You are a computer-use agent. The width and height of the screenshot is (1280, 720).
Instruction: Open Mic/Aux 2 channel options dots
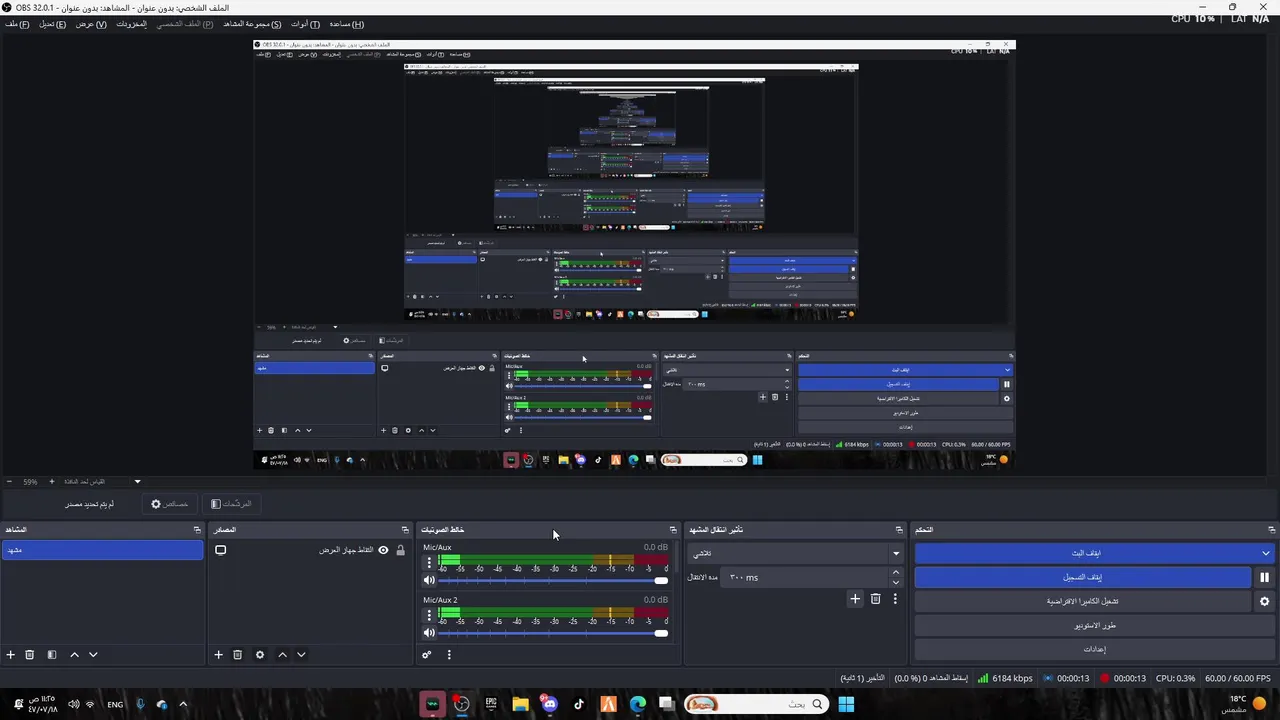(x=429, y=616)
